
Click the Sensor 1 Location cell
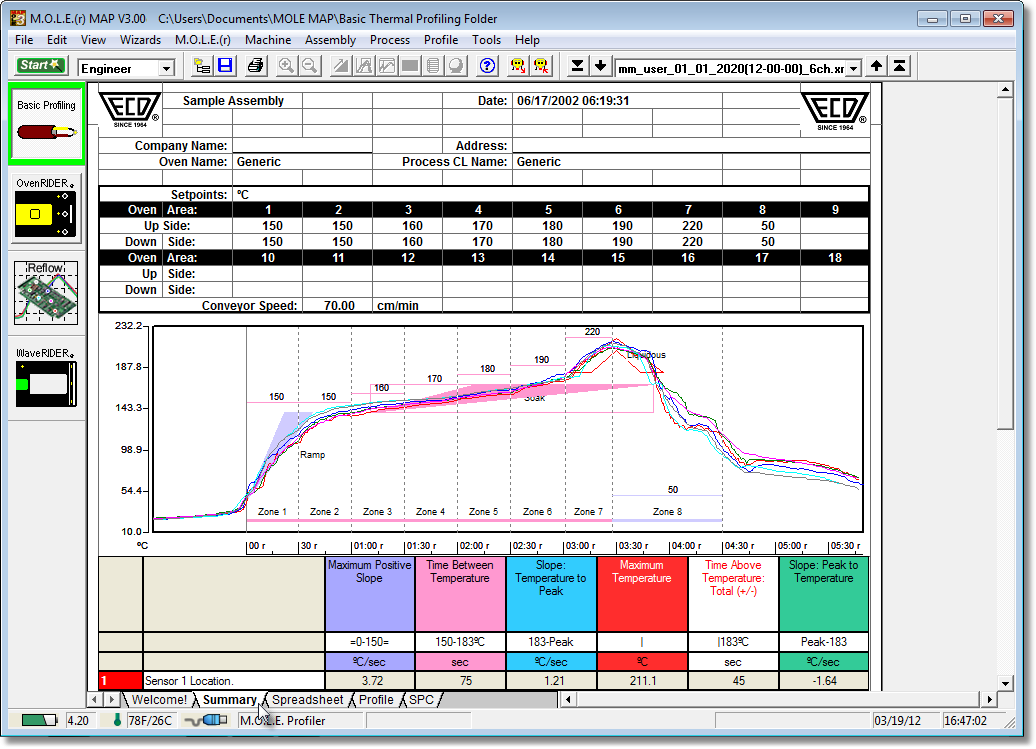pos(233,680)
